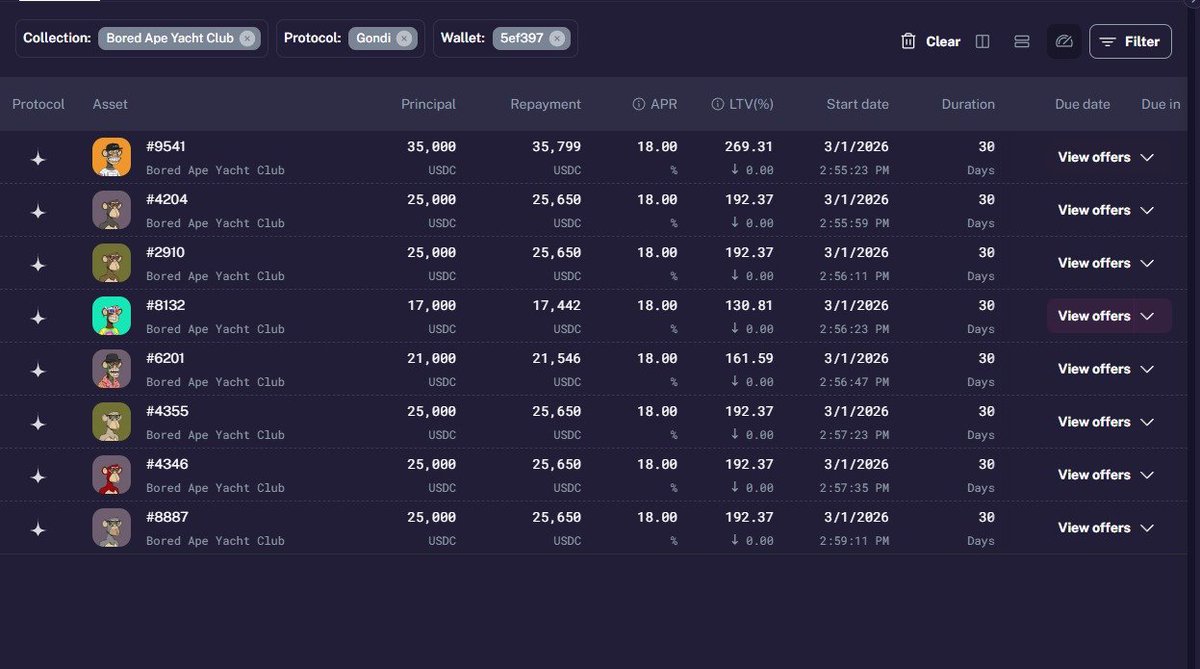Viewport: 1200px width, 669px height.
Task: Click the Gondi protocol icon for #9541
Action: pyautogui.click(x=38, y=158)
